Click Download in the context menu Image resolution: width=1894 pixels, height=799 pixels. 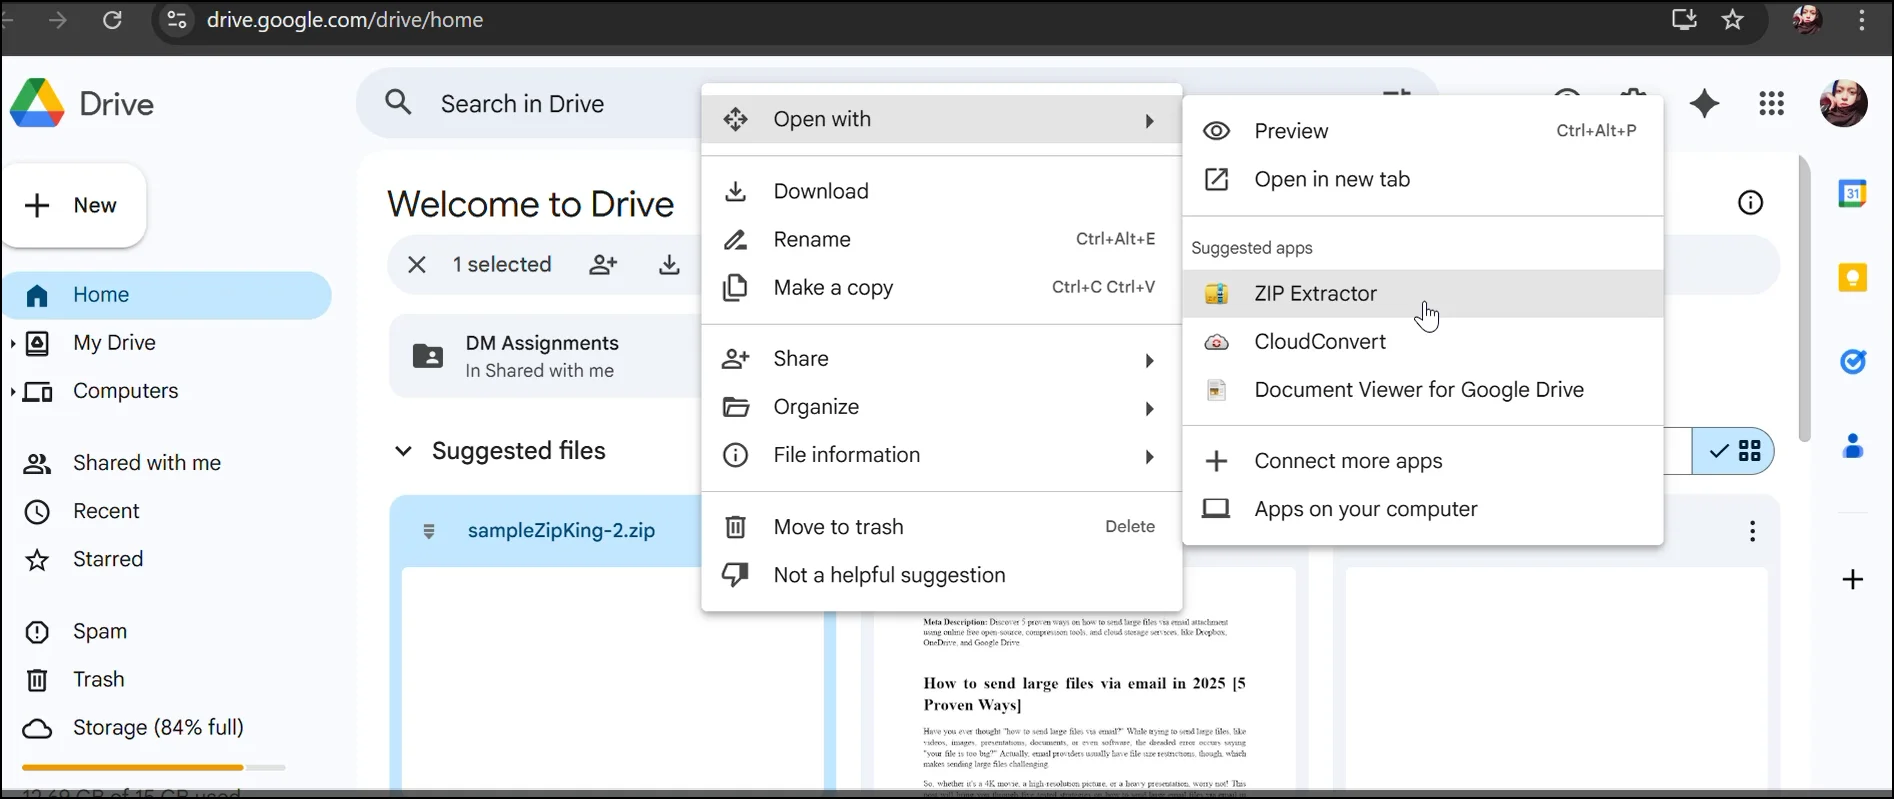click(941, 191)
